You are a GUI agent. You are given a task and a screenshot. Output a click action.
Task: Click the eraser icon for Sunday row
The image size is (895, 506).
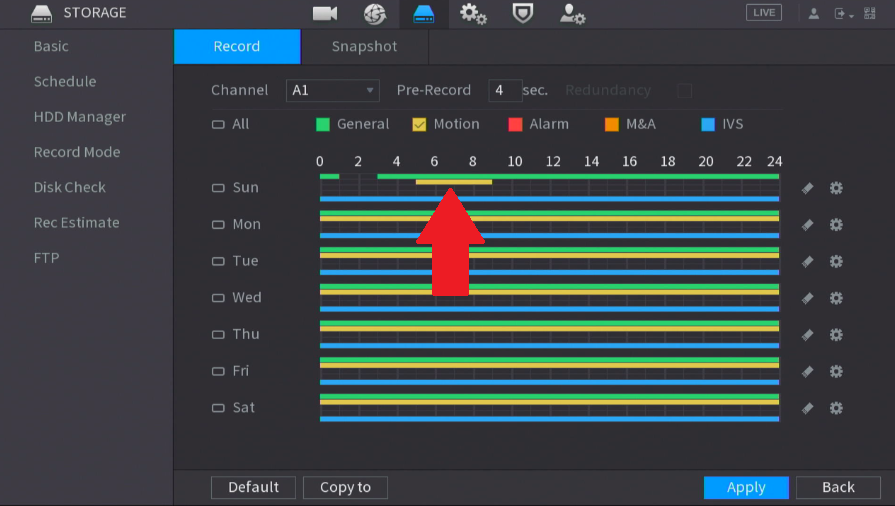click(x=807, y=188)
